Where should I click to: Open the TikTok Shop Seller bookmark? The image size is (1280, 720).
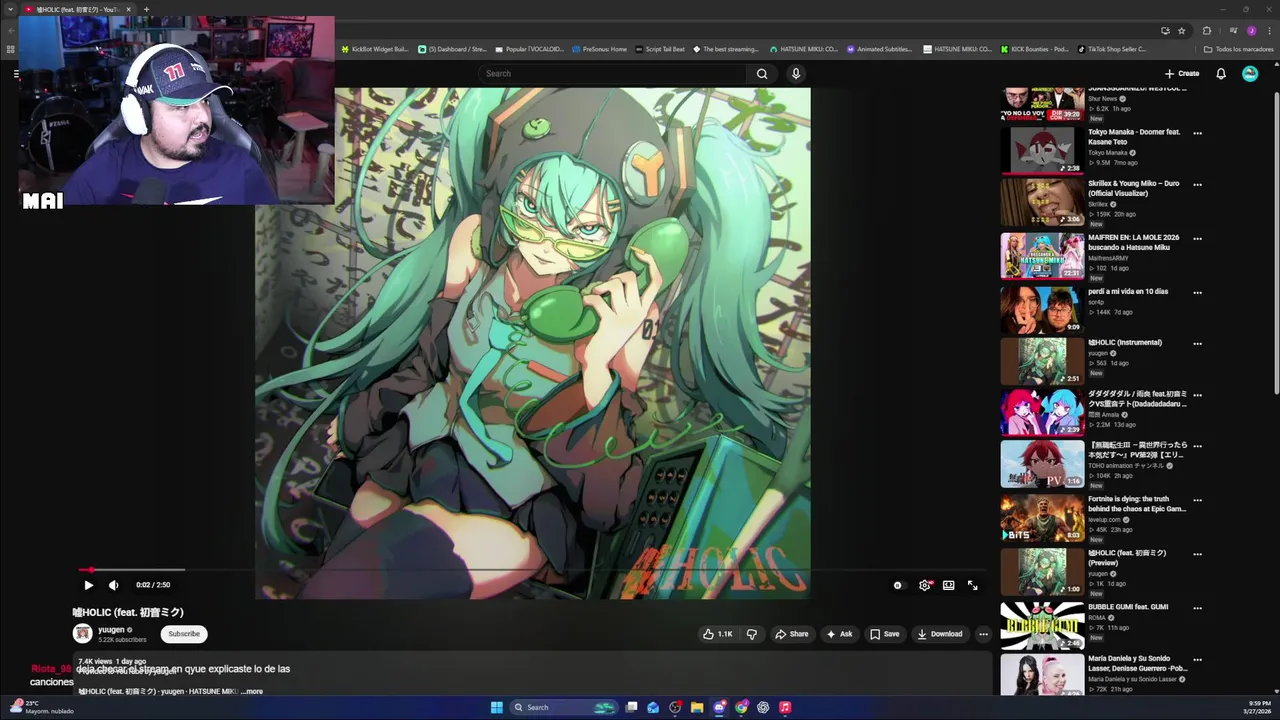point(1112,49)
